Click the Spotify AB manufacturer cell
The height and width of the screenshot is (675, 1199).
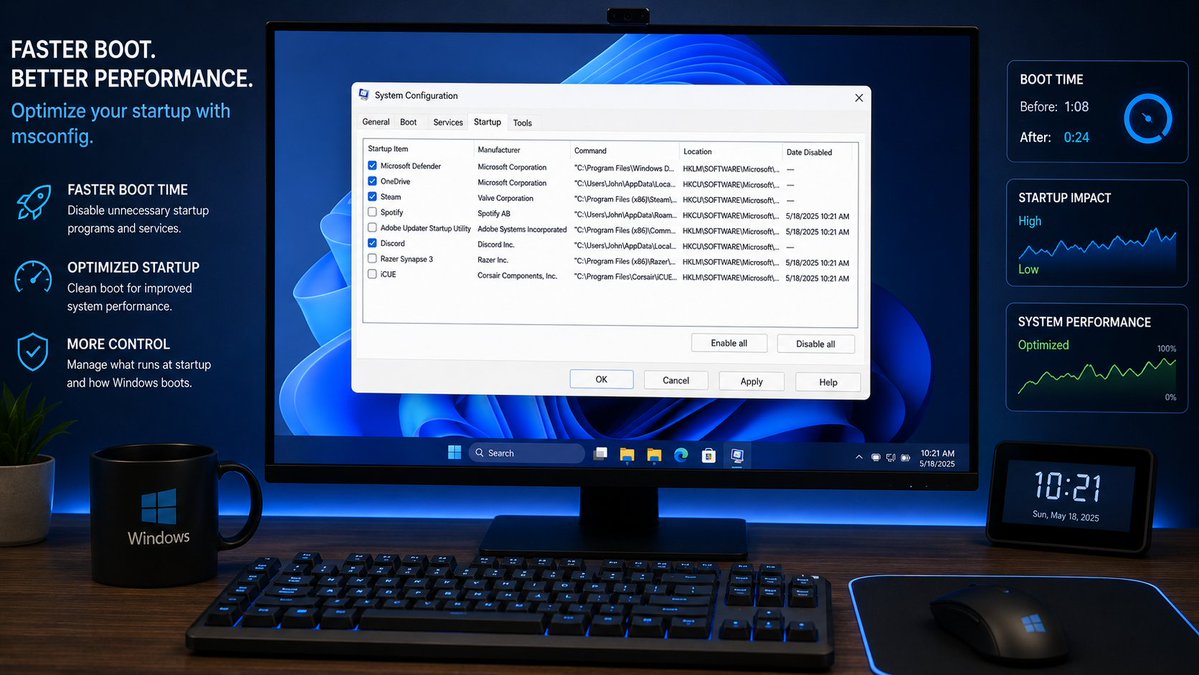[x=494, y=213]
